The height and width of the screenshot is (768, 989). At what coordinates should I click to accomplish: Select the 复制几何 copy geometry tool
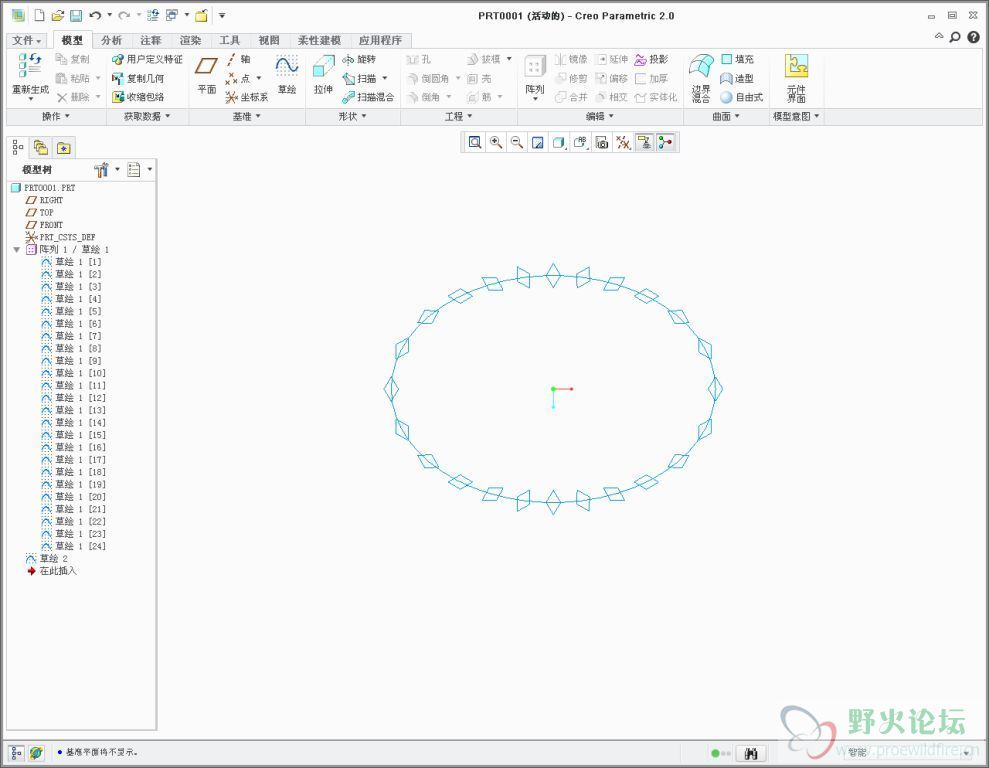pyautogui.click(x=138, y=78)
